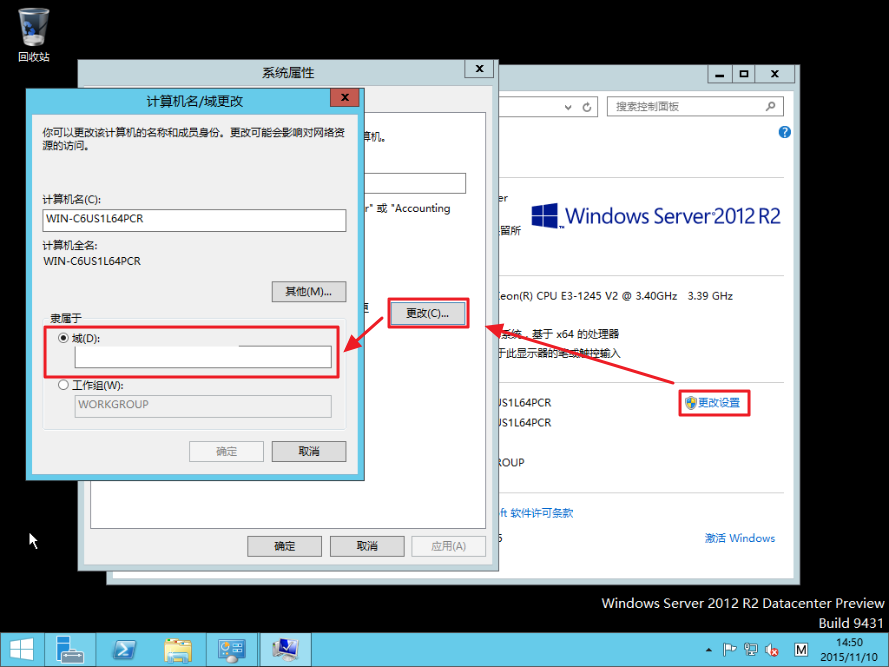Click the WORKGROUP text field
The image size is (889, 667).
tap(203, 406)
